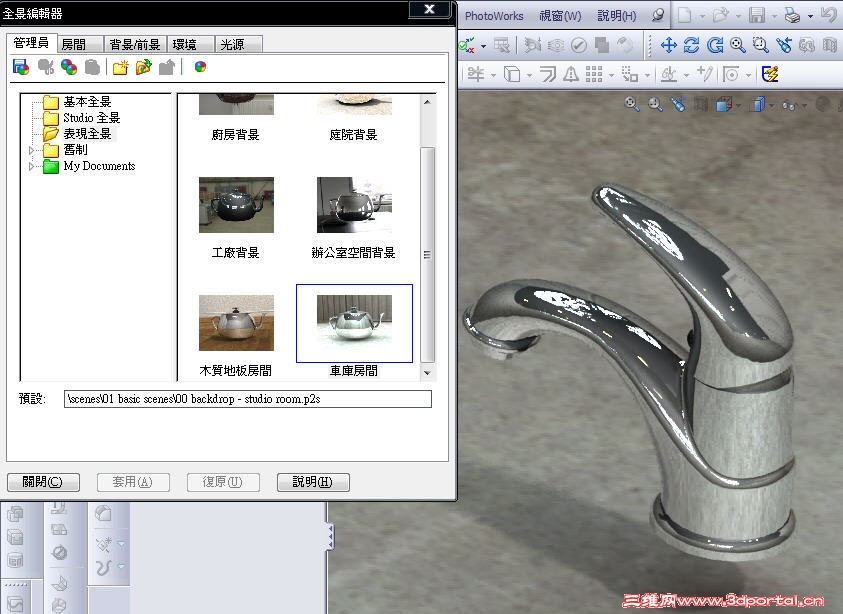Click the display style cube icon
Screen dimensions: 843x614
759,104
